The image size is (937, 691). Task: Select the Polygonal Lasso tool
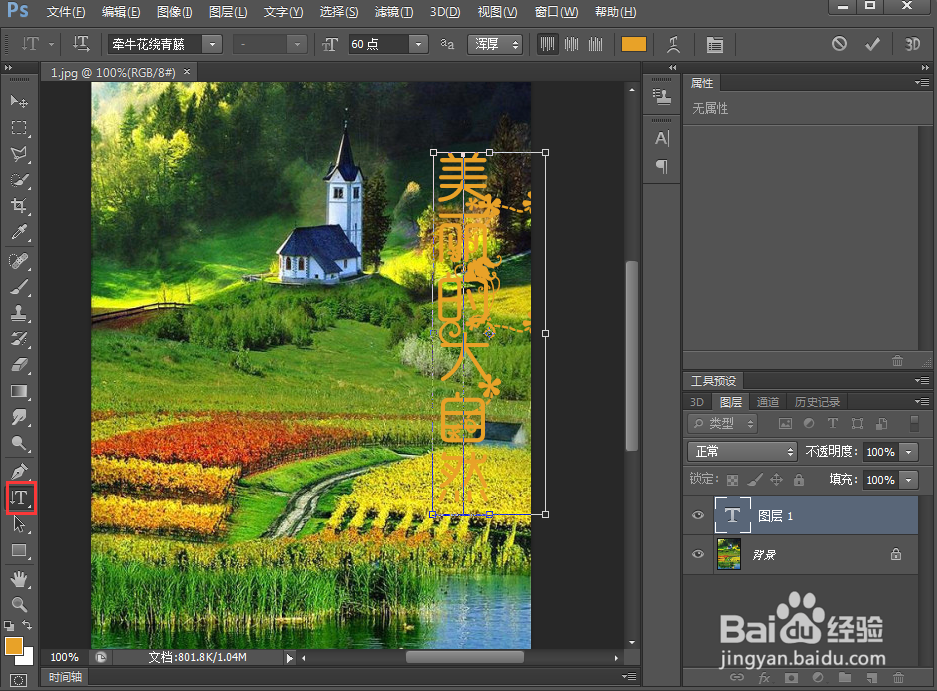point(19,154)
